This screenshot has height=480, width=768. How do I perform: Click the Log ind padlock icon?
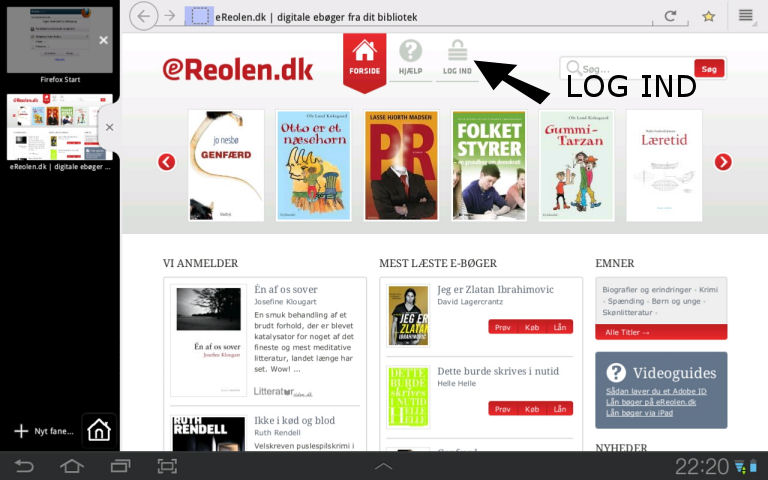(457, 58)
